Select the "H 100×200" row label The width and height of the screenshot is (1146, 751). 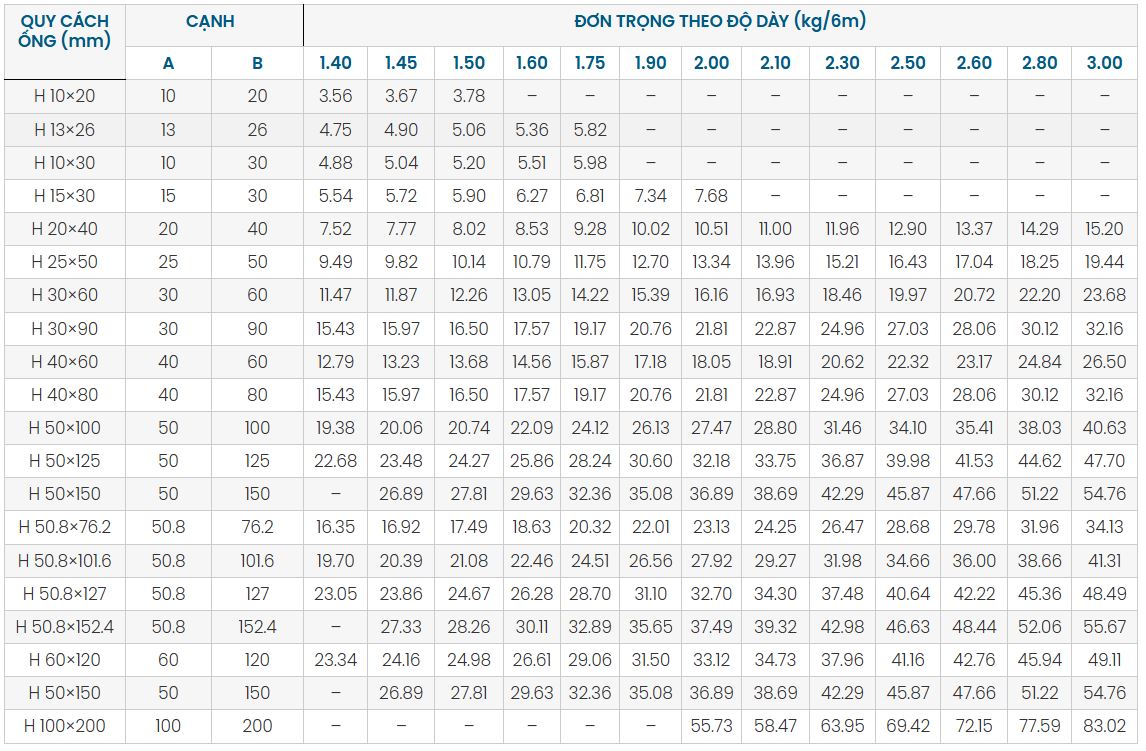tap(64, 725)
